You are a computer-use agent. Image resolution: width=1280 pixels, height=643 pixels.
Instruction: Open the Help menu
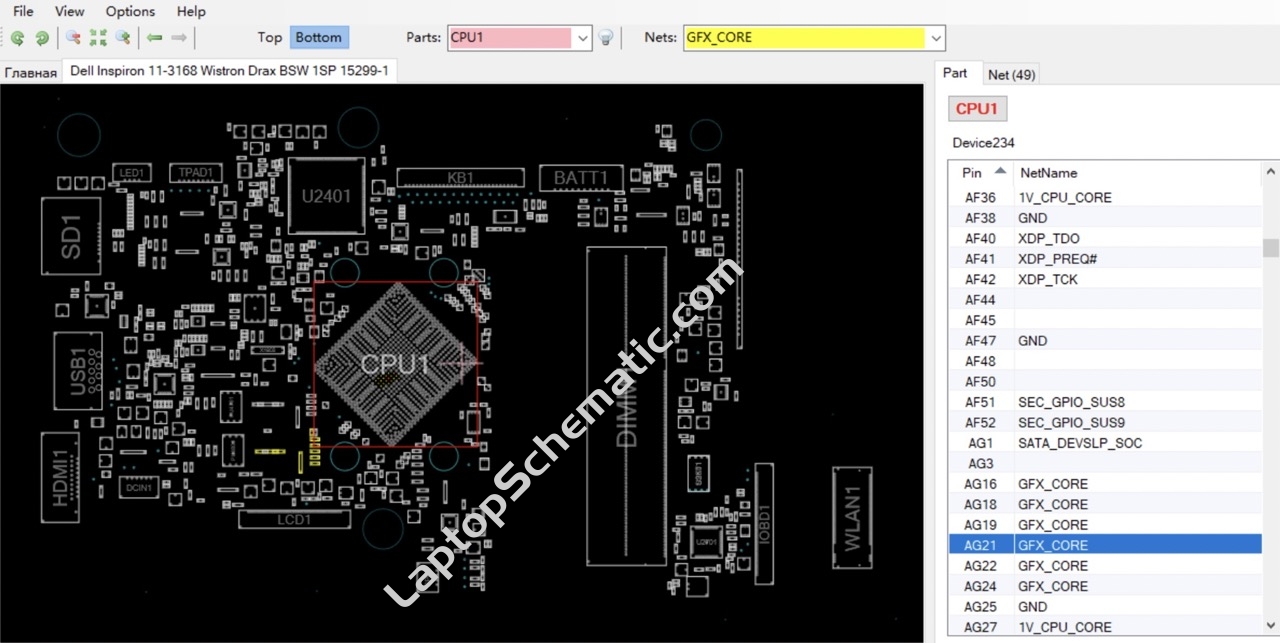pyautogui.click(x=191, y=11)
